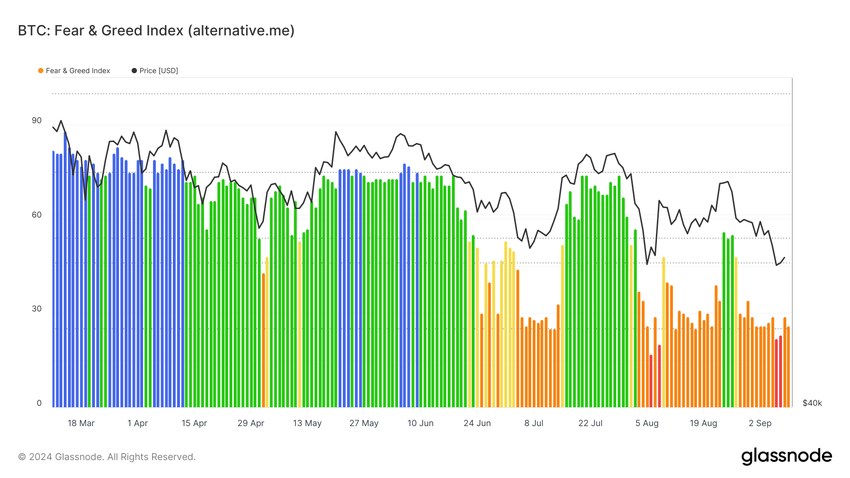Click the black Price [USD] legend dot

[134, 71]
